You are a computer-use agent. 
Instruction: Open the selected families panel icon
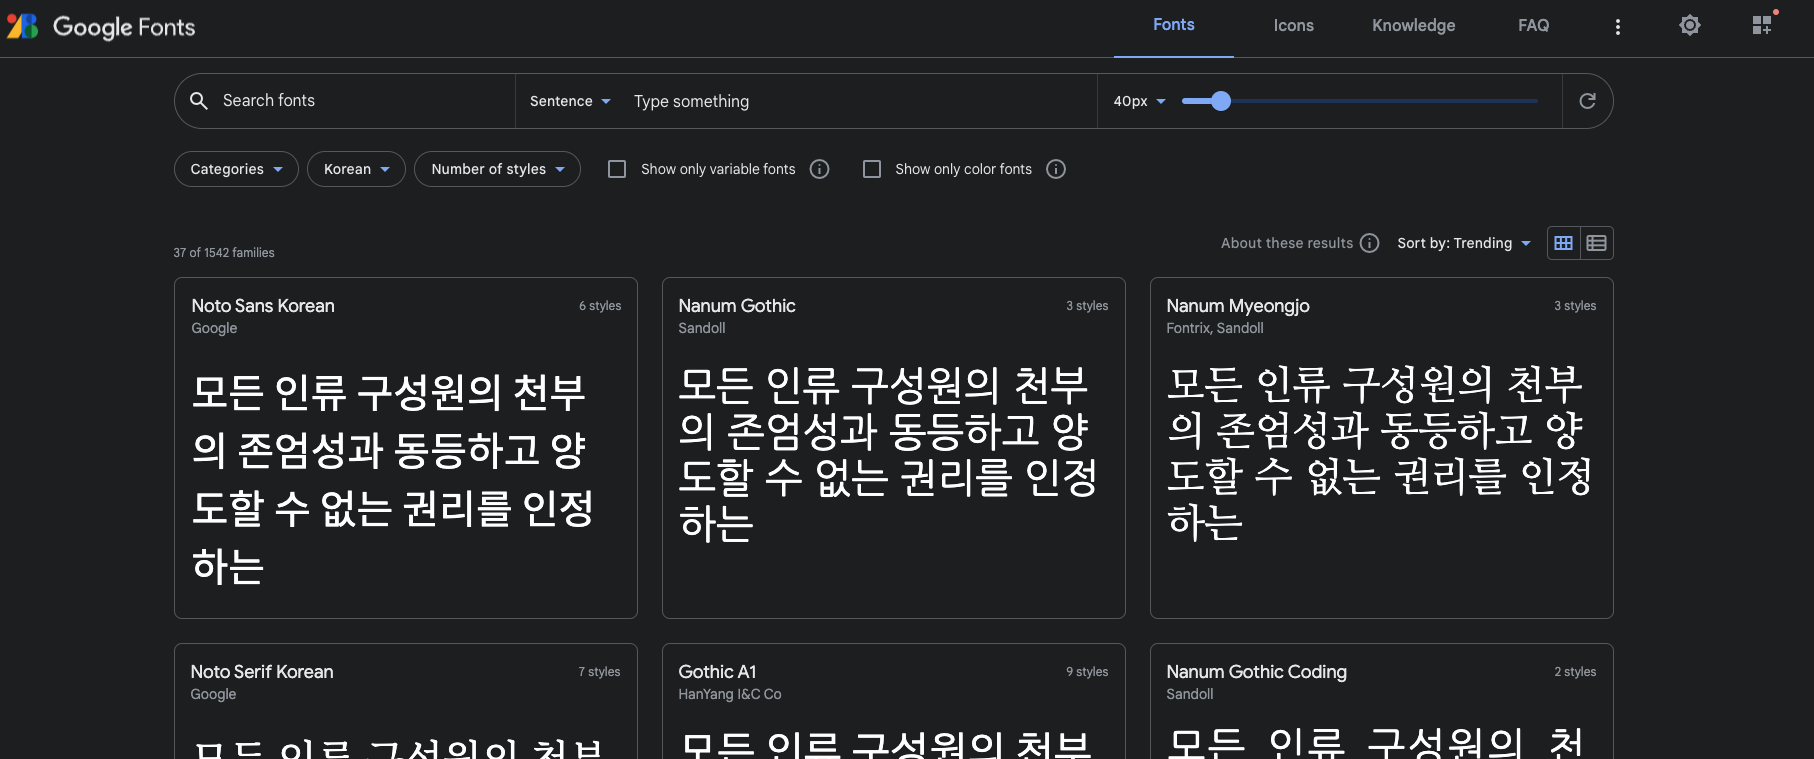pyautogui.click(x=1763, y=26)
